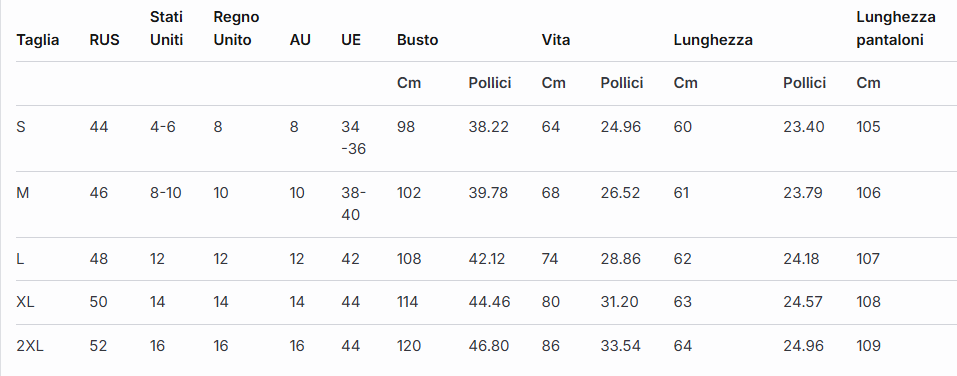This screenshot has height=376, width=957.
Task: Select the 2XL size row label
Action: (x=30, y=346)
